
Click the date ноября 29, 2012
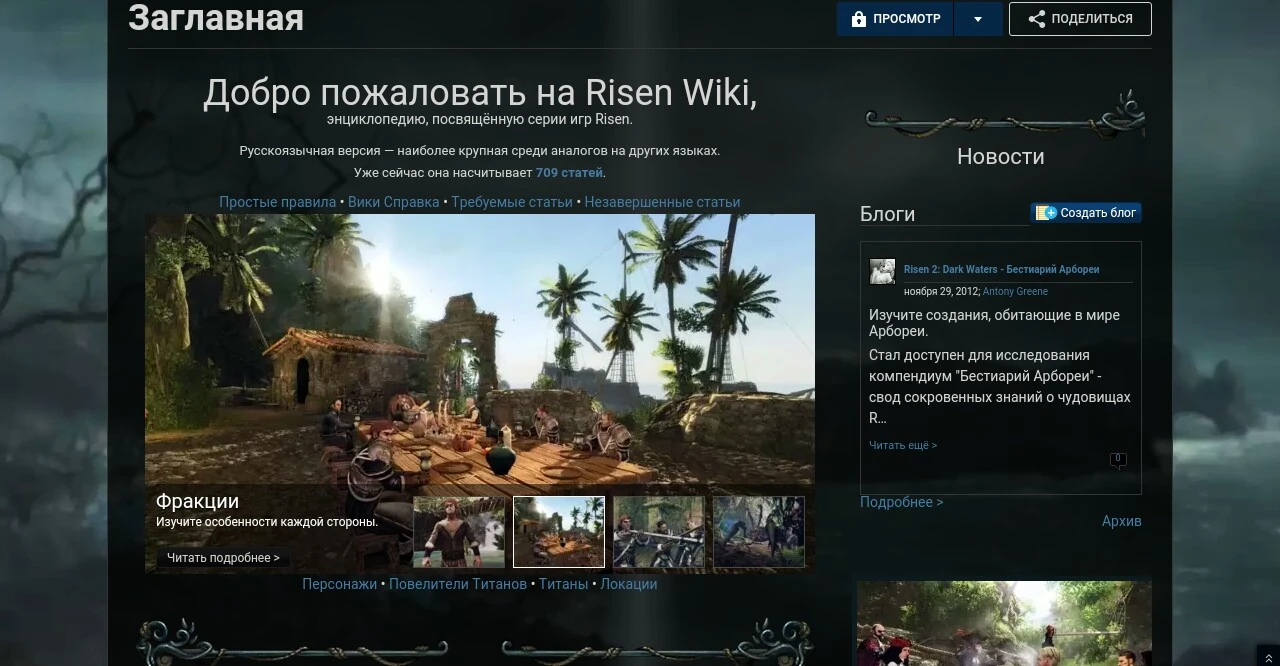[941, 292]
